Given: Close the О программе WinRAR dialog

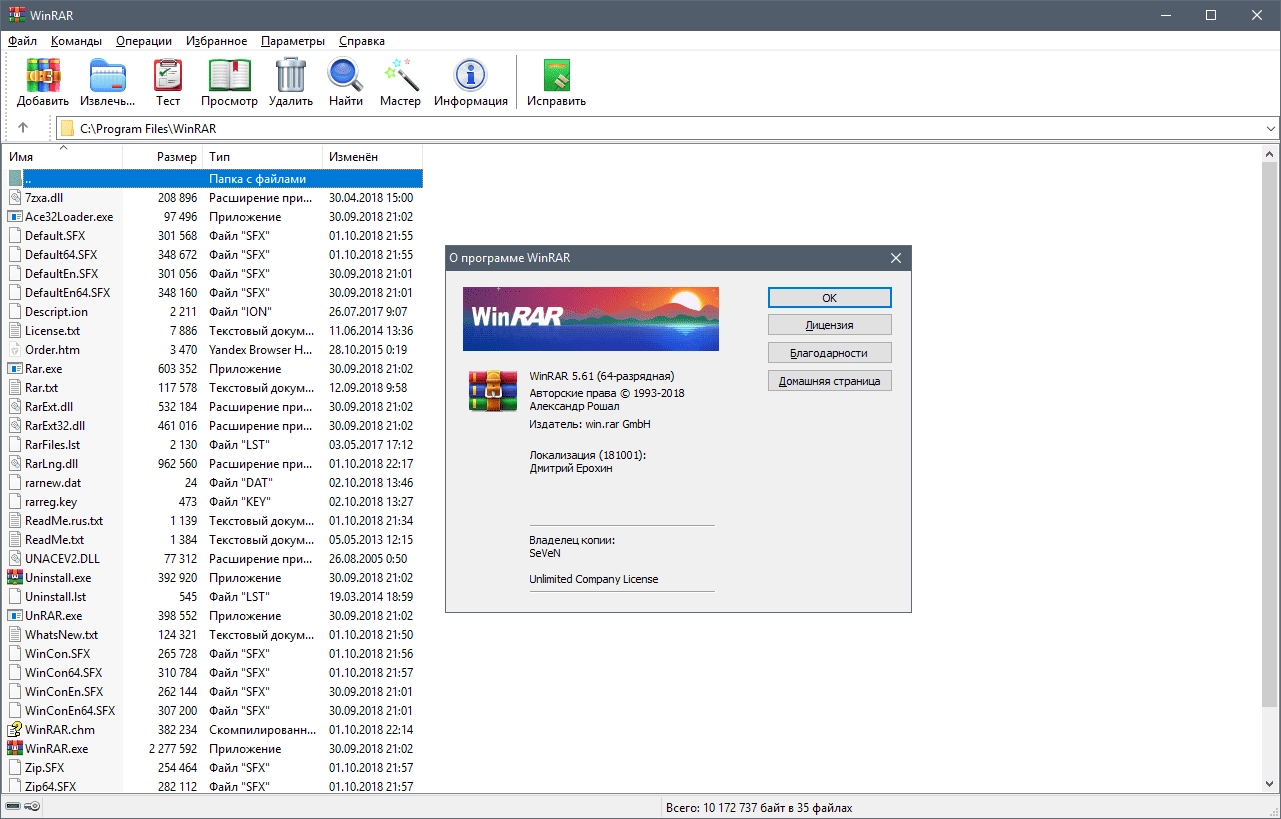Looking at the screenshot, I should tap(896, 258).
